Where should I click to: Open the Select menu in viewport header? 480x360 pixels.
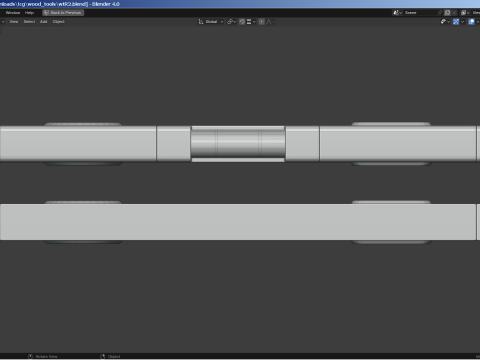(29, 22)
